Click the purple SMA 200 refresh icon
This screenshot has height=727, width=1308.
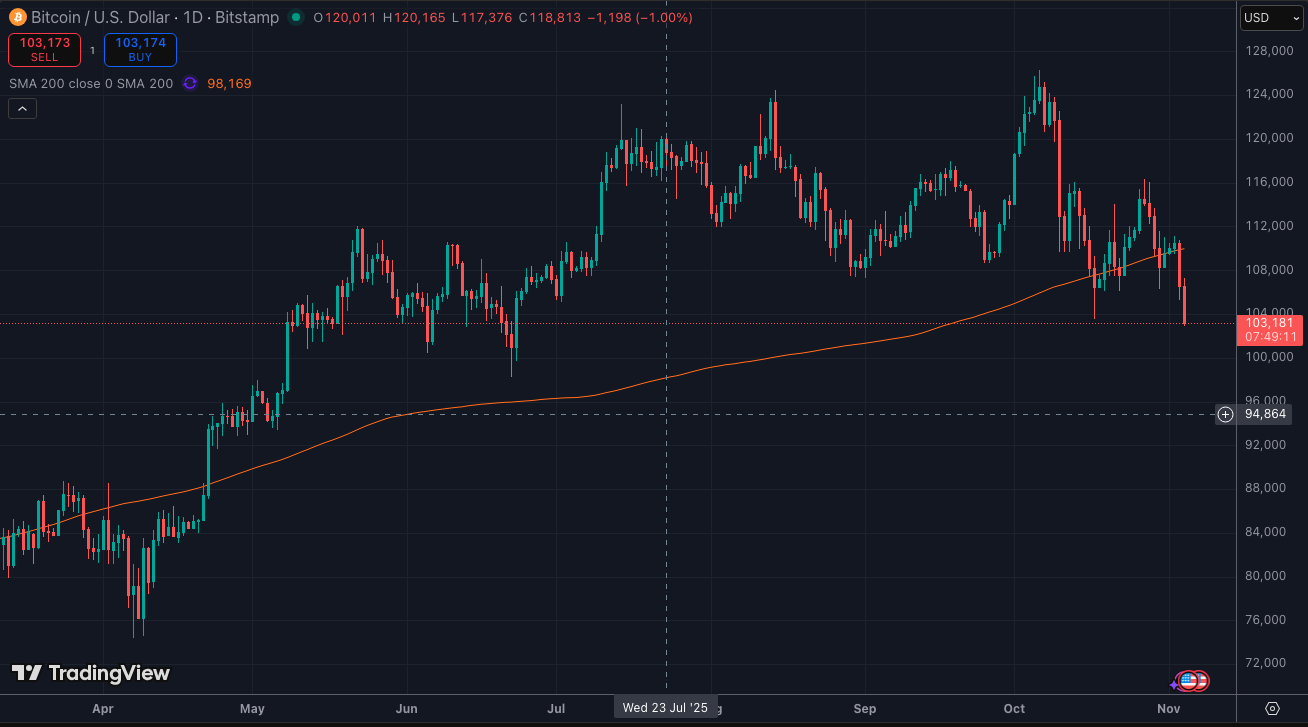(x=190, y=83)
